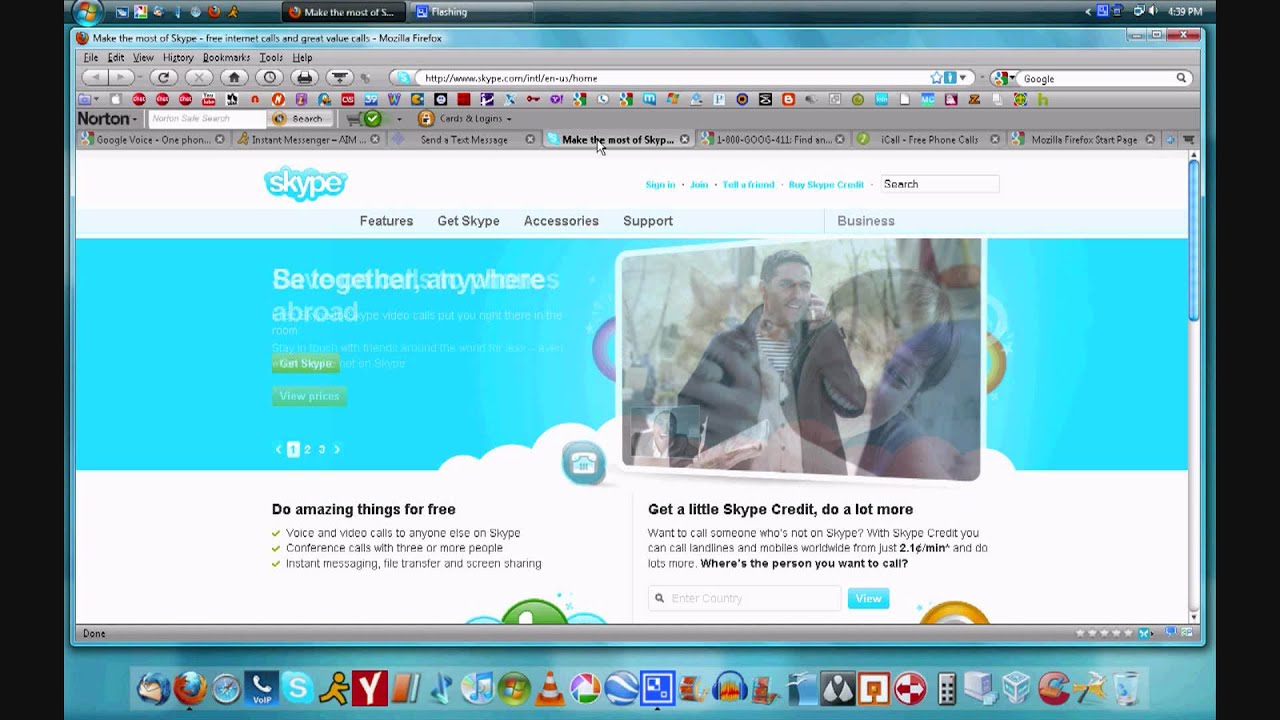Image resolution: width=1280 pixels, height=720 pixels.
Task: Go to the Firefox home page button
Action: 234,77
